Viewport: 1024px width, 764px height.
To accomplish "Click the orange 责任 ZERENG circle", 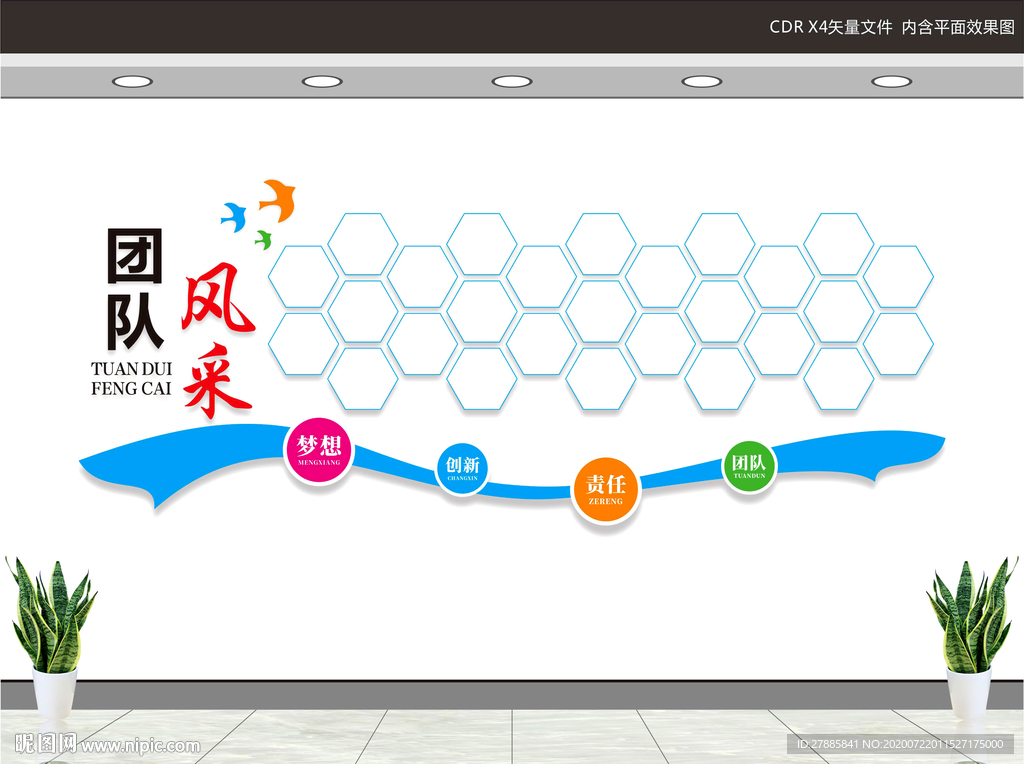I will [605, 490].
